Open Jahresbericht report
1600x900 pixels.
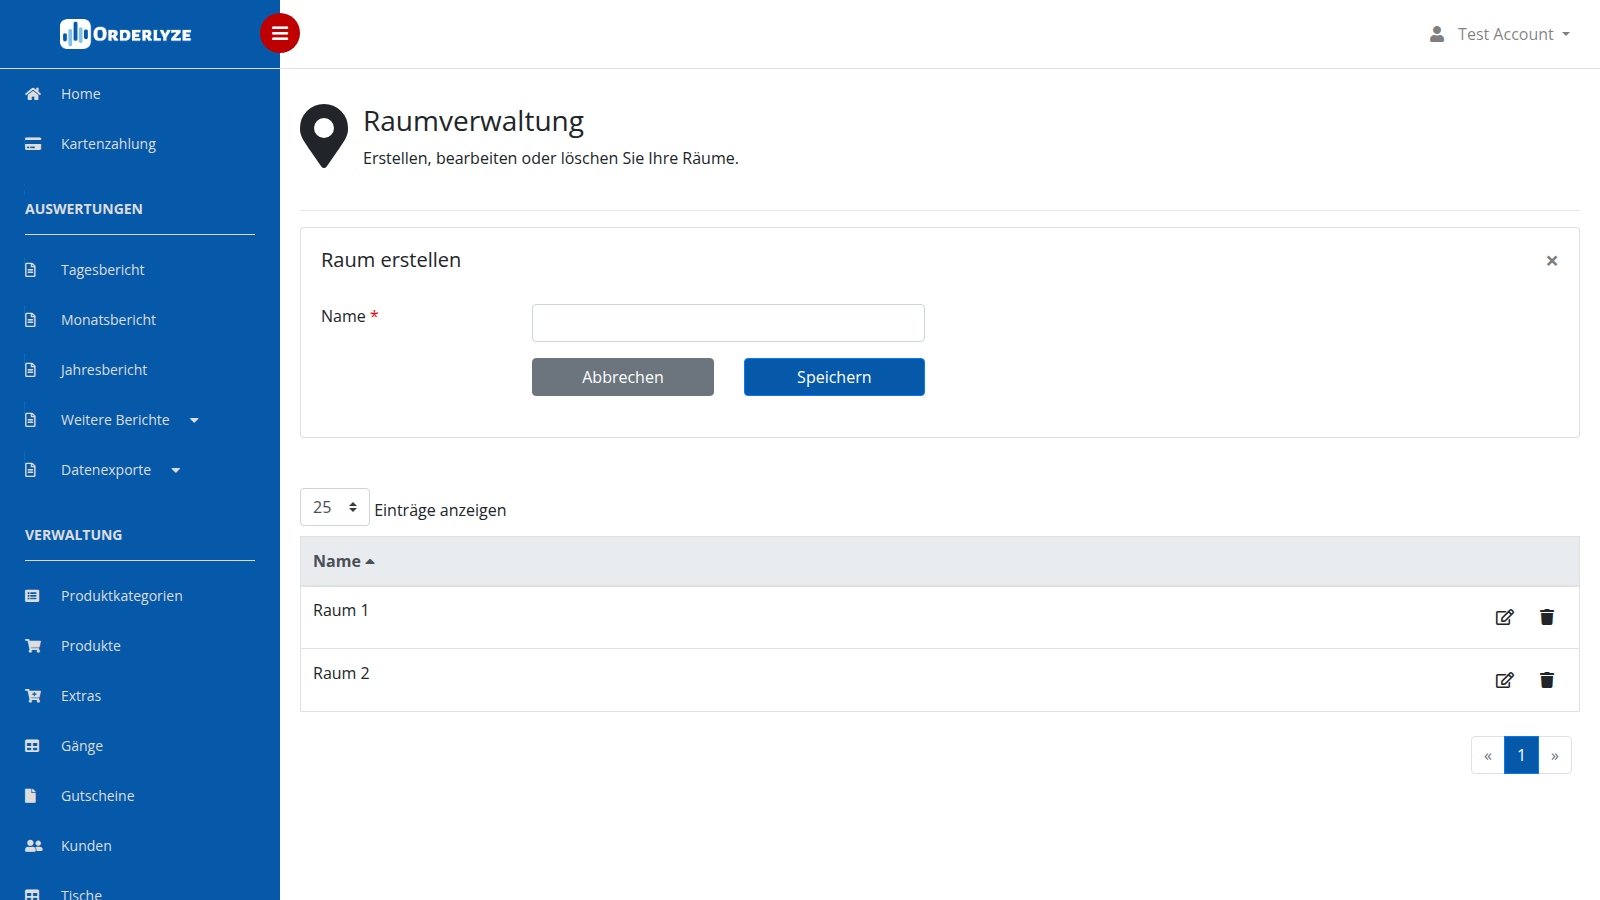(104, 370)
